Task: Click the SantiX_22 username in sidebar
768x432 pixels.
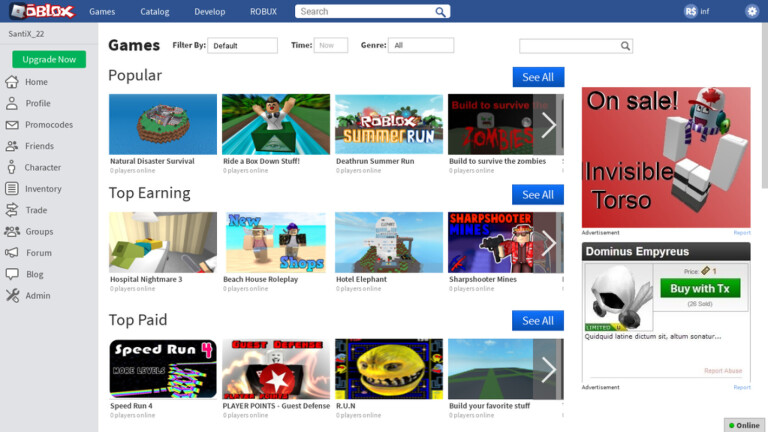Action: click(26, 34)
